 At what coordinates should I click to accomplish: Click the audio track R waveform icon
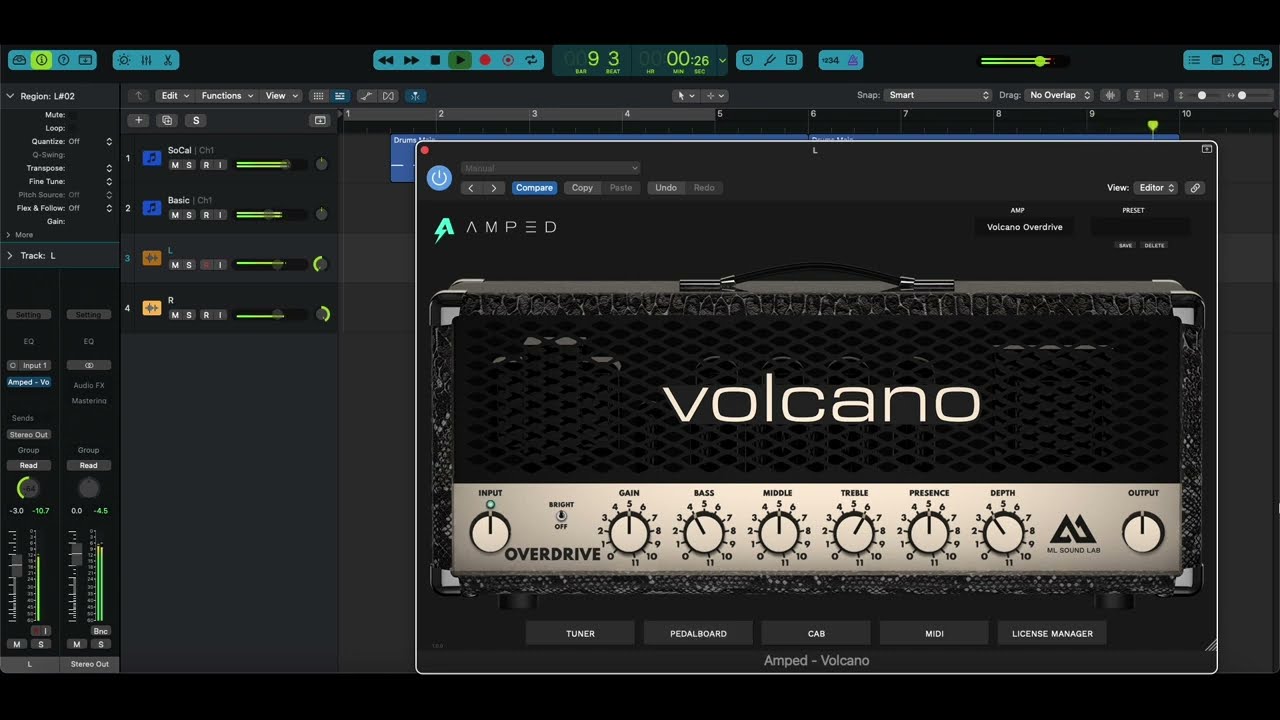[x=152, y=308]
